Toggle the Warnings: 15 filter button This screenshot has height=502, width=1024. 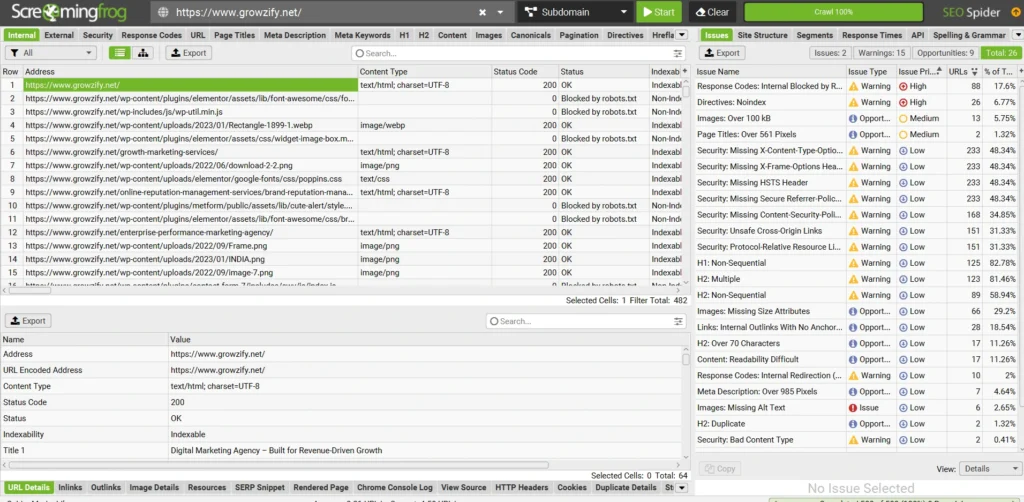882,53
